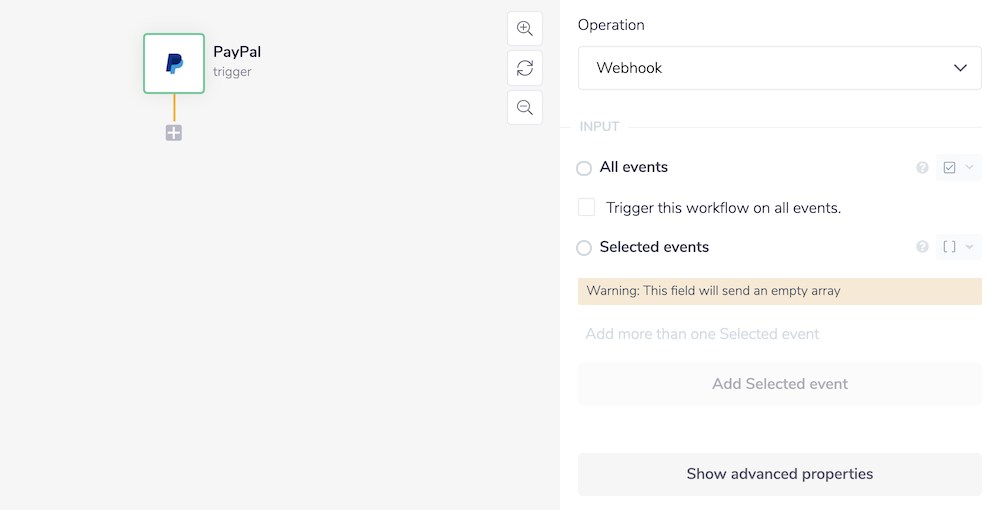Select the PayPal trigger node icon
This screenshot has height=510, width=1000.
pyautogui.click(x=174, y=64)
